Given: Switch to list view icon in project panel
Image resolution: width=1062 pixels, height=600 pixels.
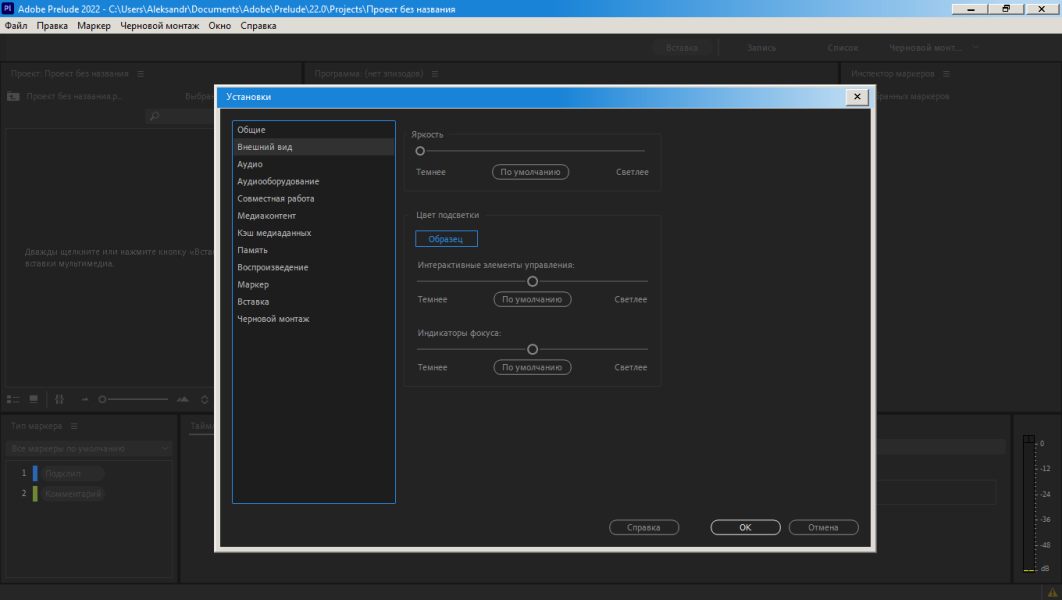Looking at the screenshot, I should 13,400.
